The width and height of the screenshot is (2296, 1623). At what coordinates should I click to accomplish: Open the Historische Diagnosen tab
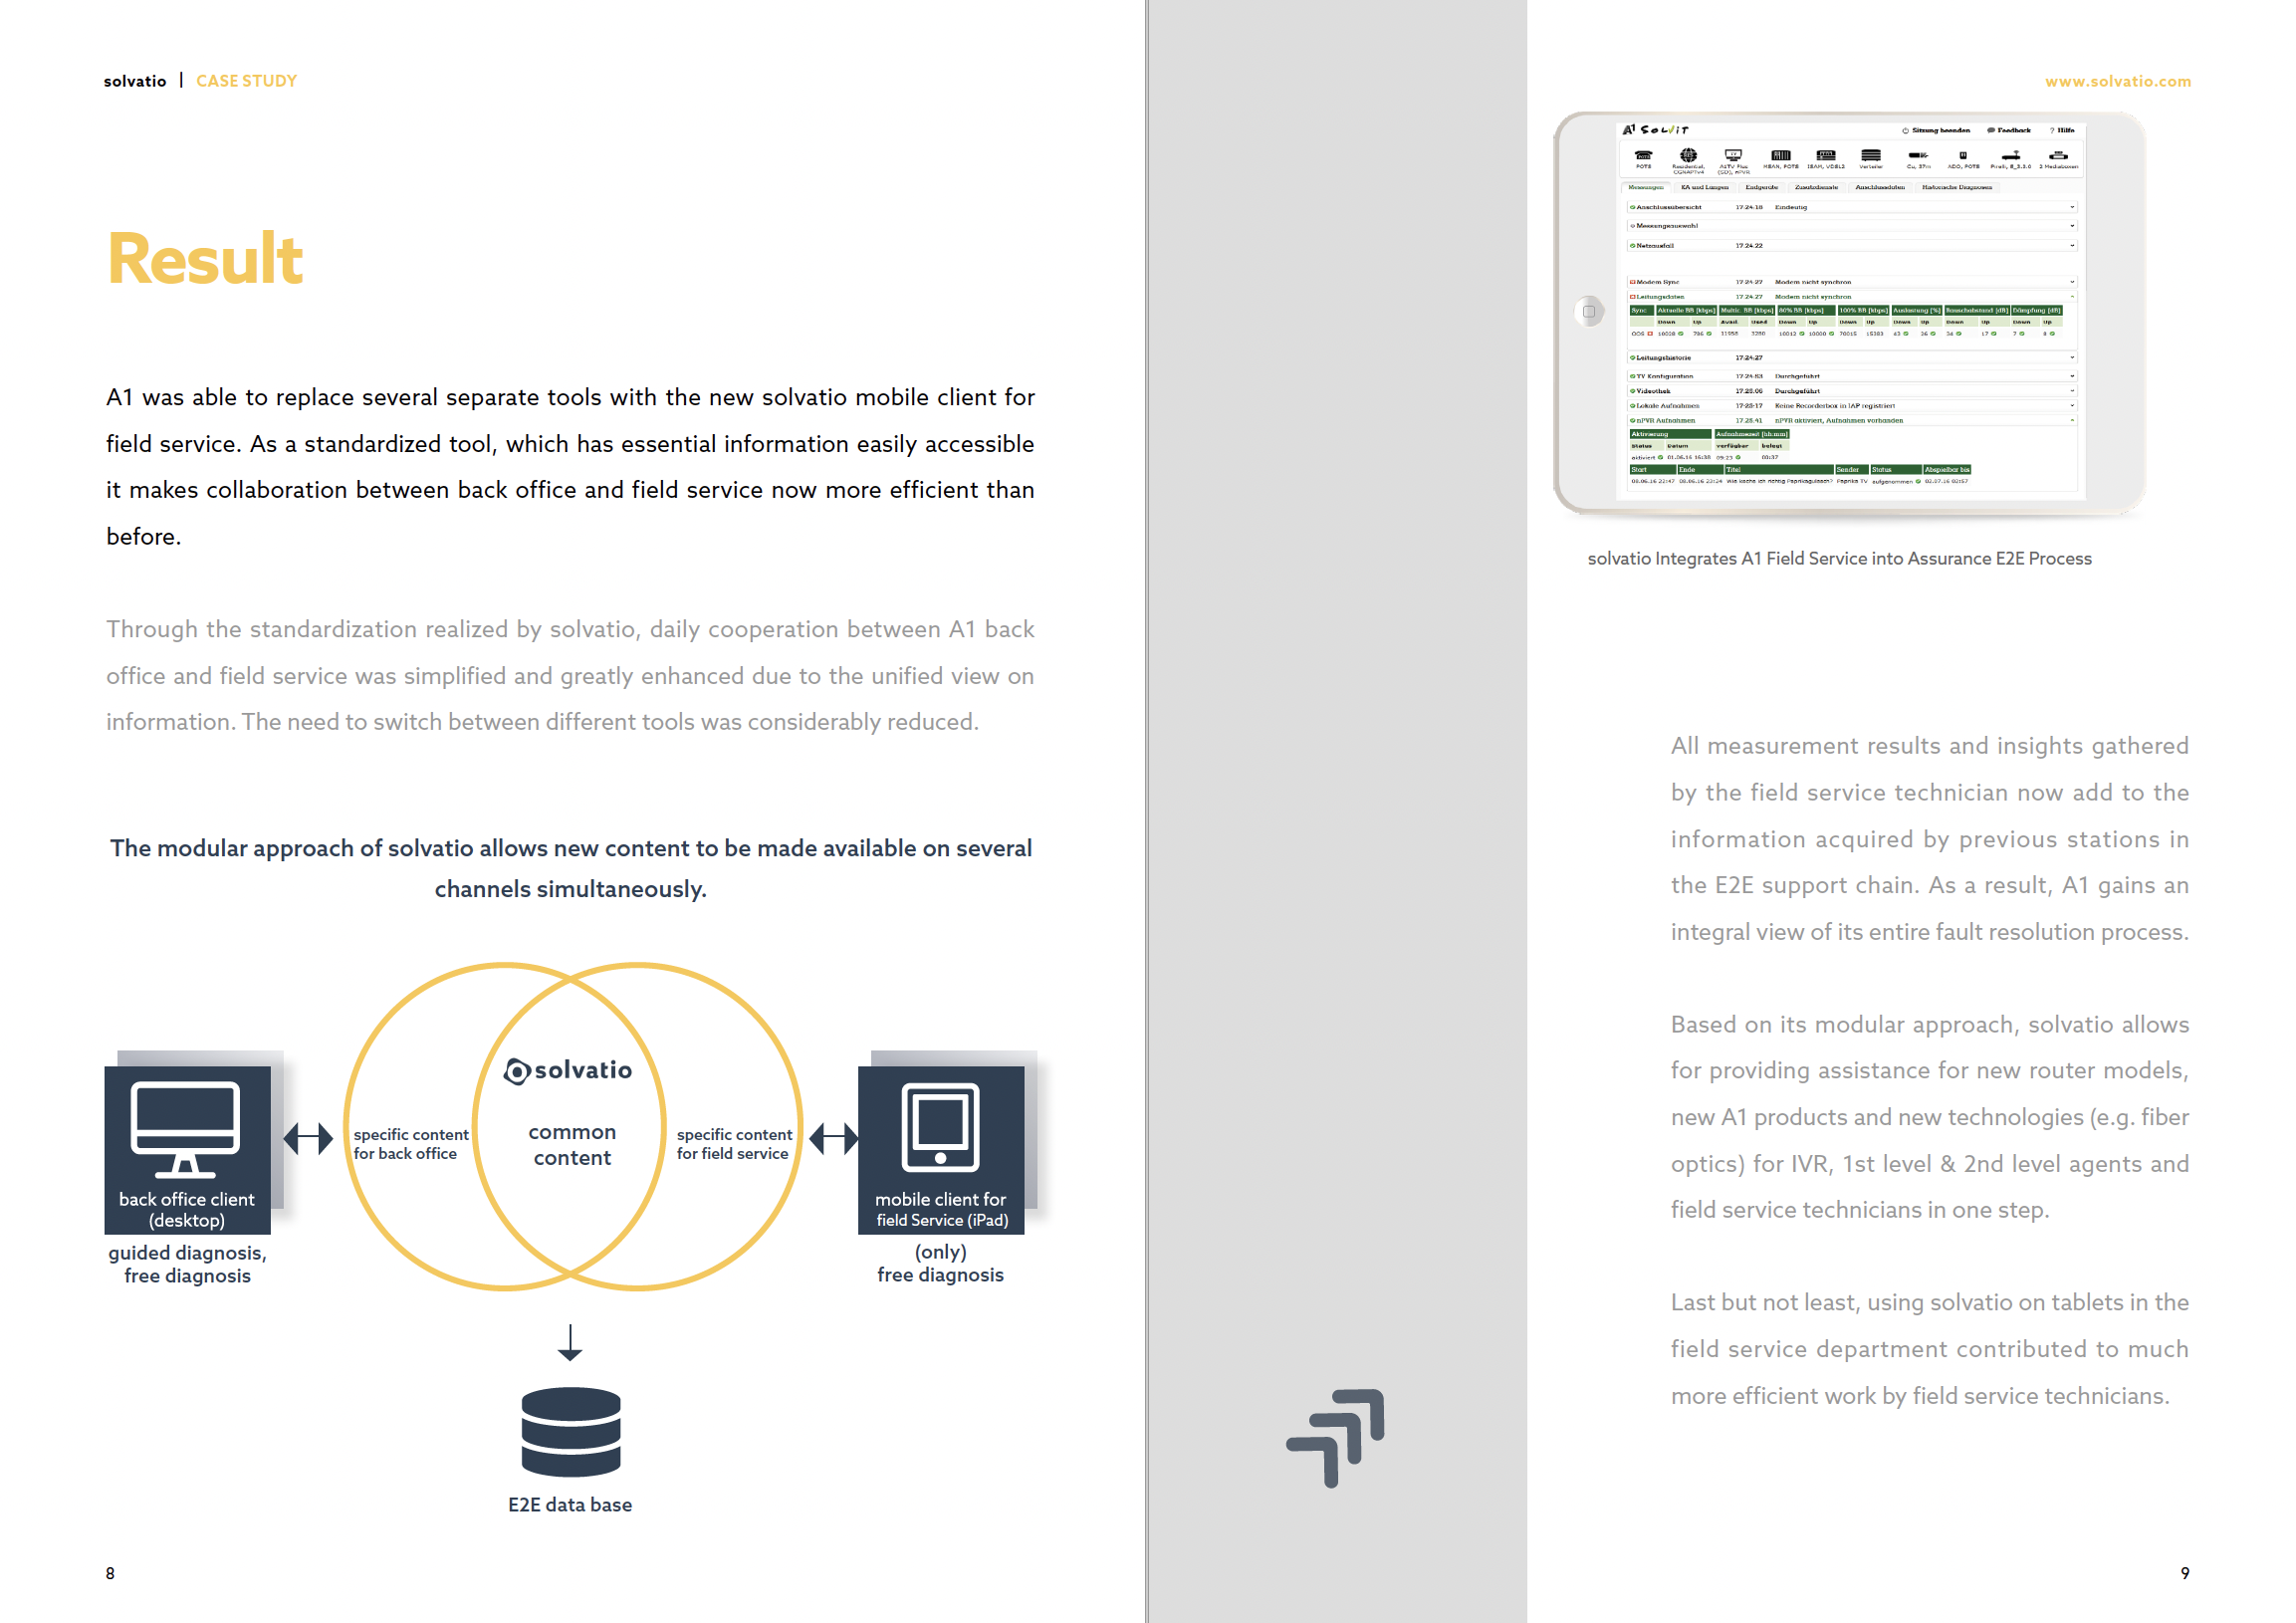point(1956,187)
